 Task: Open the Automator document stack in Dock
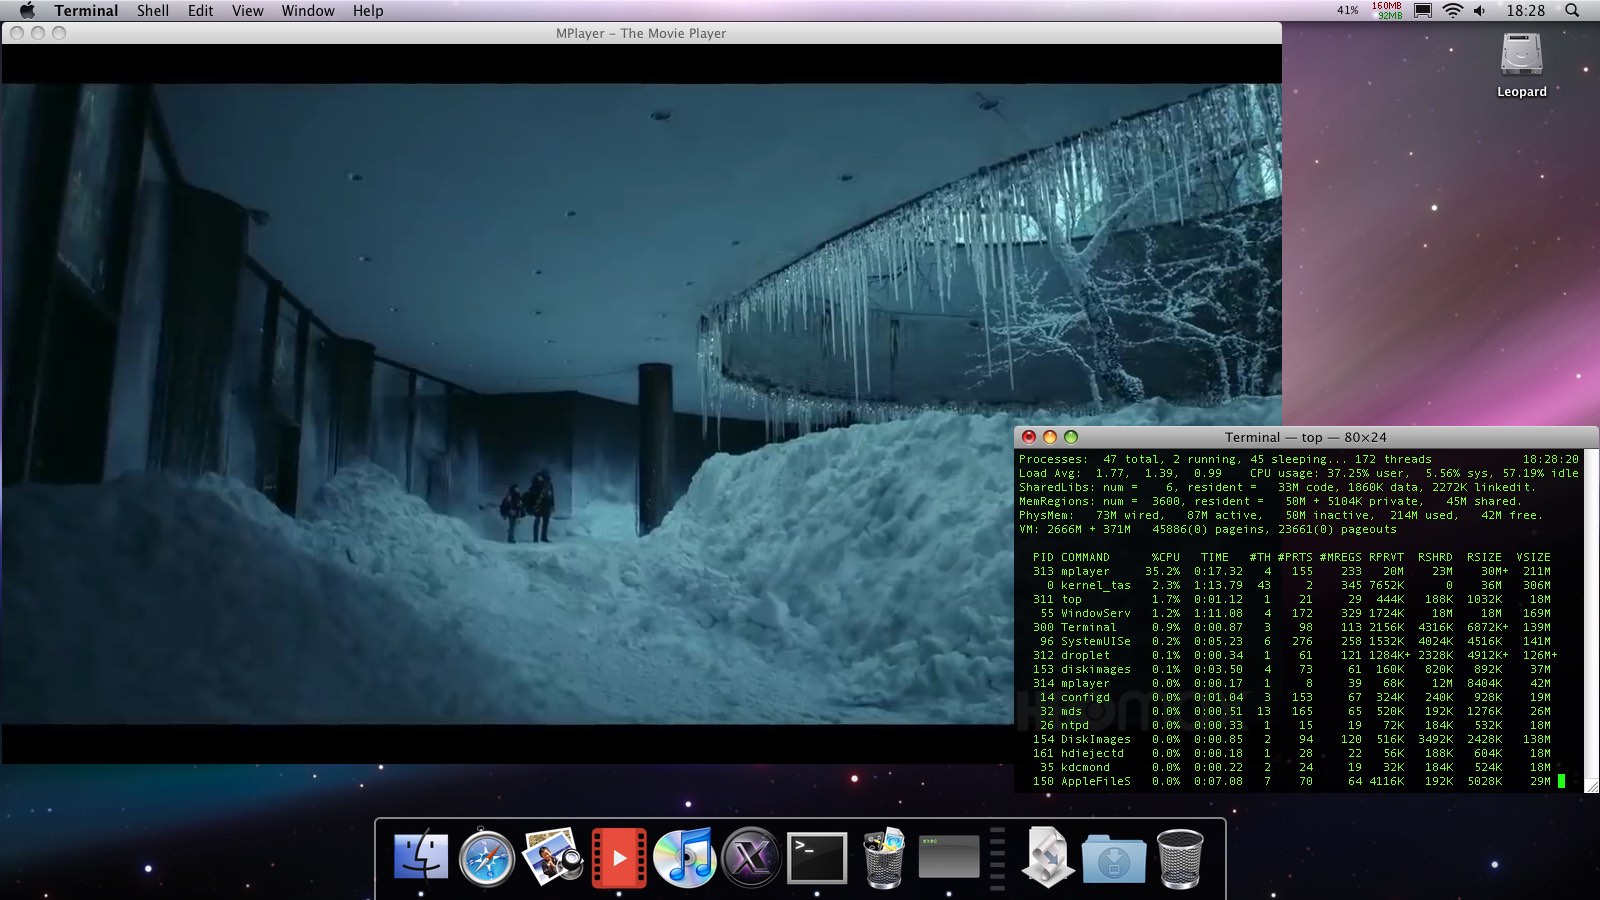[x=1047, y=857]
